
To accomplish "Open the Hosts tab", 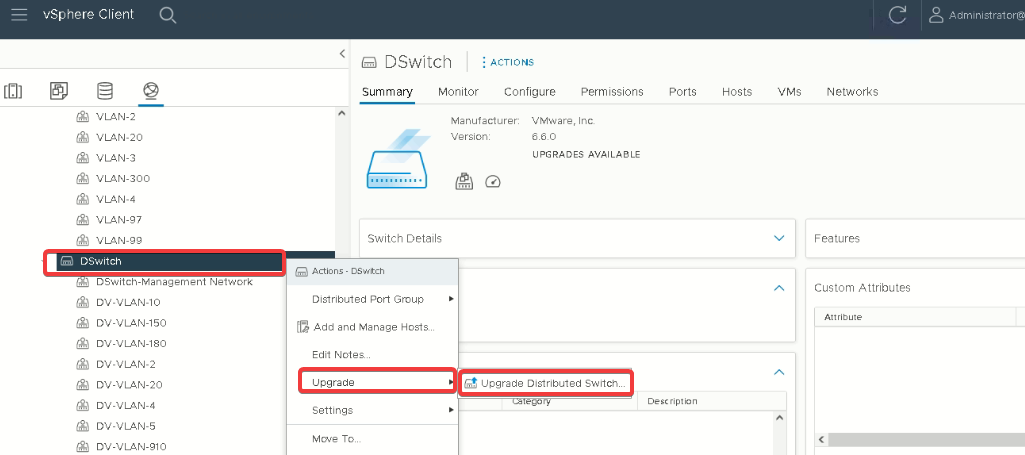I will tap(737, 92).
